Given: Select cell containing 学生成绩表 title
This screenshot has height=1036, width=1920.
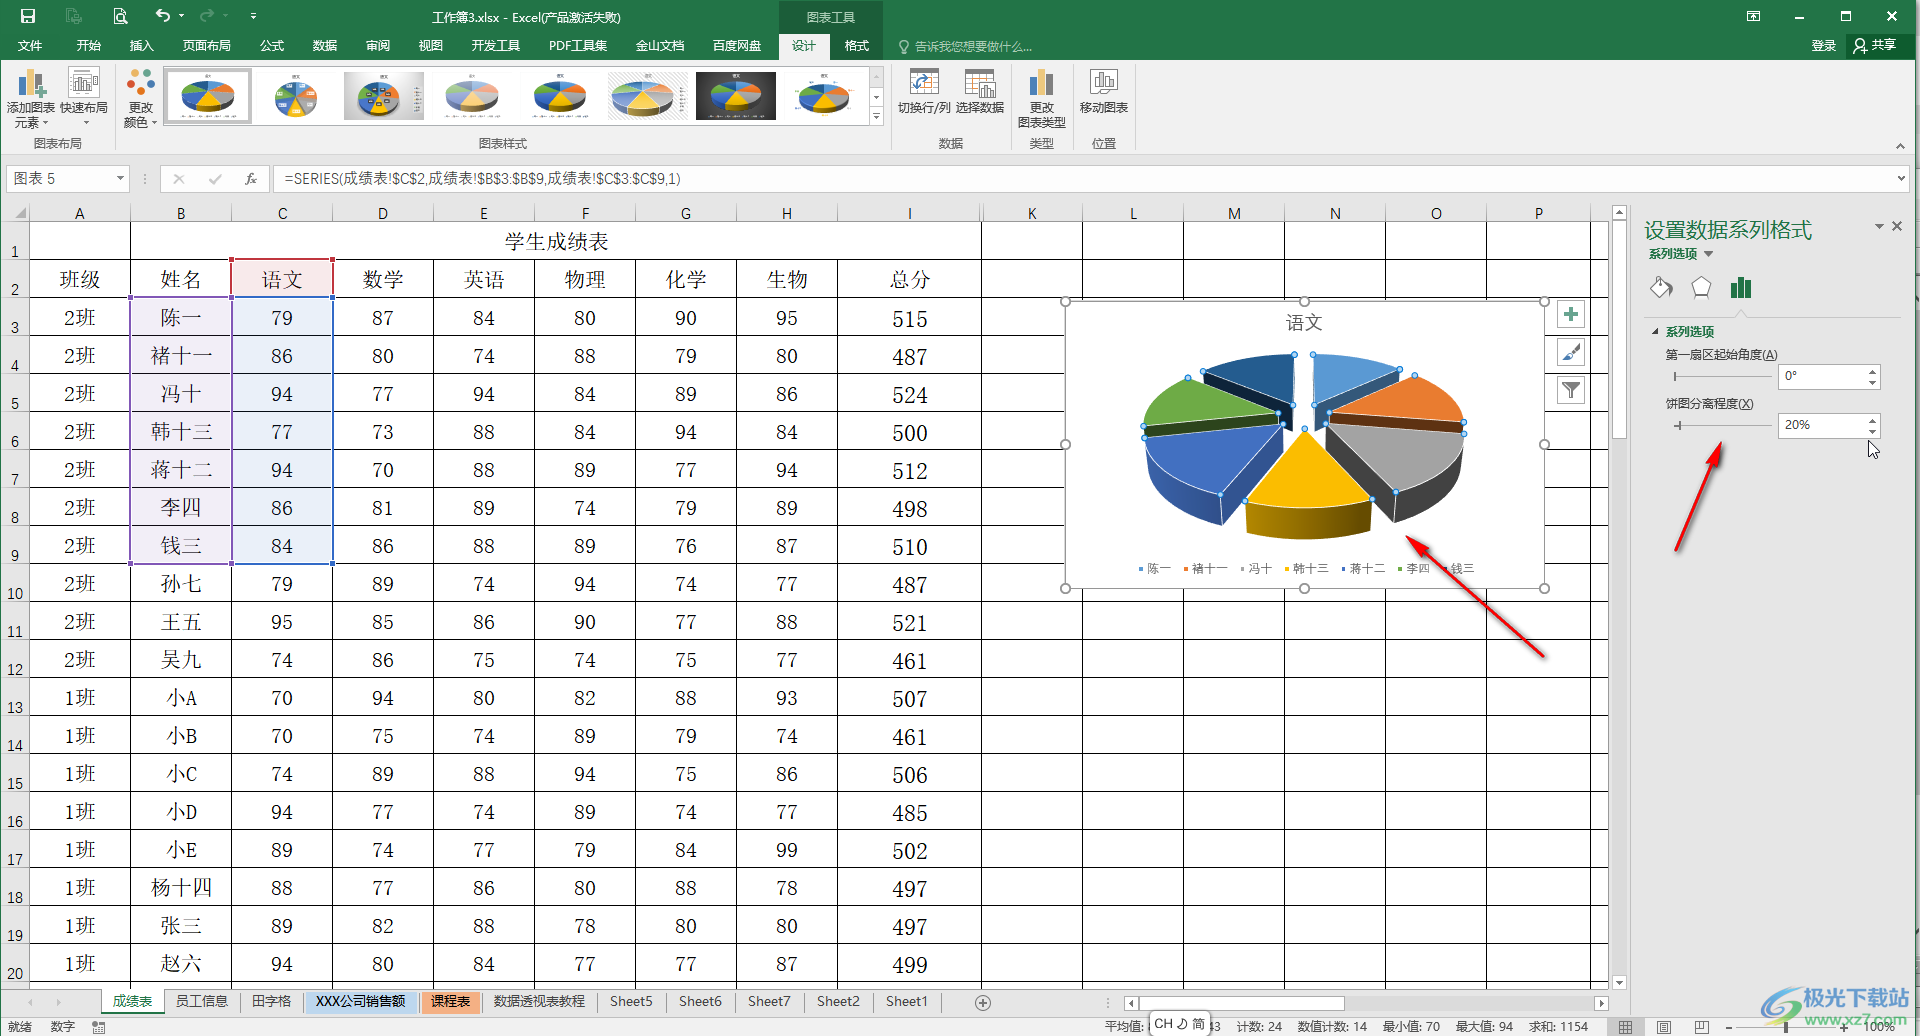Looking at the screenshot, I should (556, 241).
